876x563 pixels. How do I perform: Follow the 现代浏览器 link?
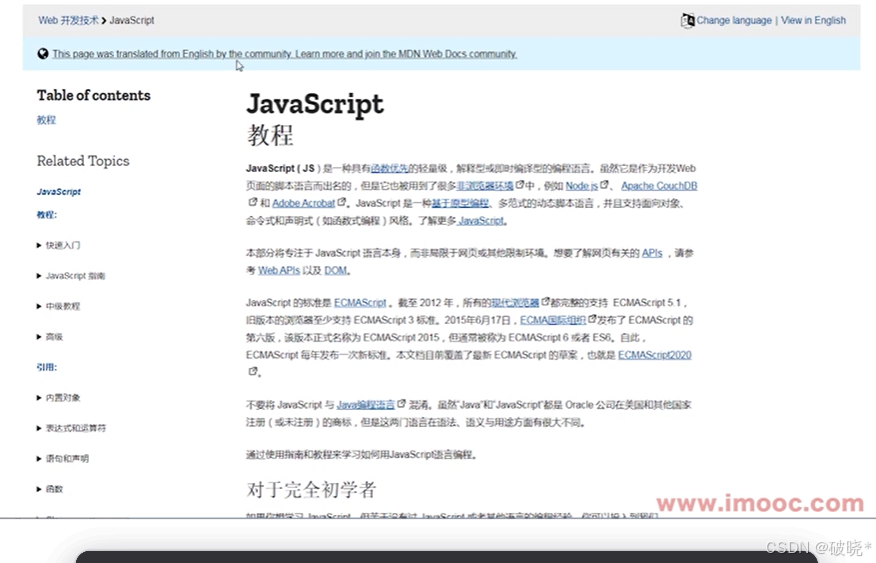515,303
